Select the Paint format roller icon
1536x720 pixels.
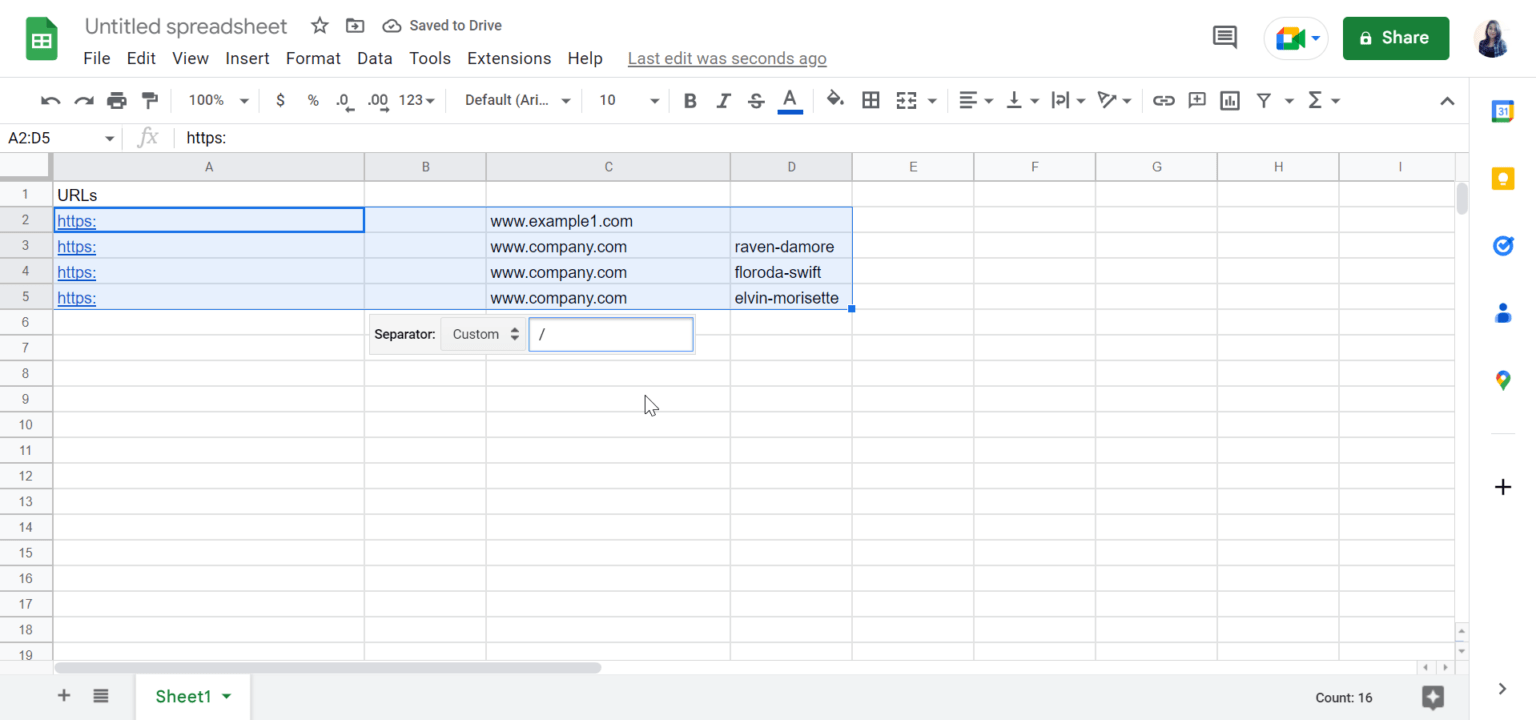pyautogui.click(x=150, y=100)
